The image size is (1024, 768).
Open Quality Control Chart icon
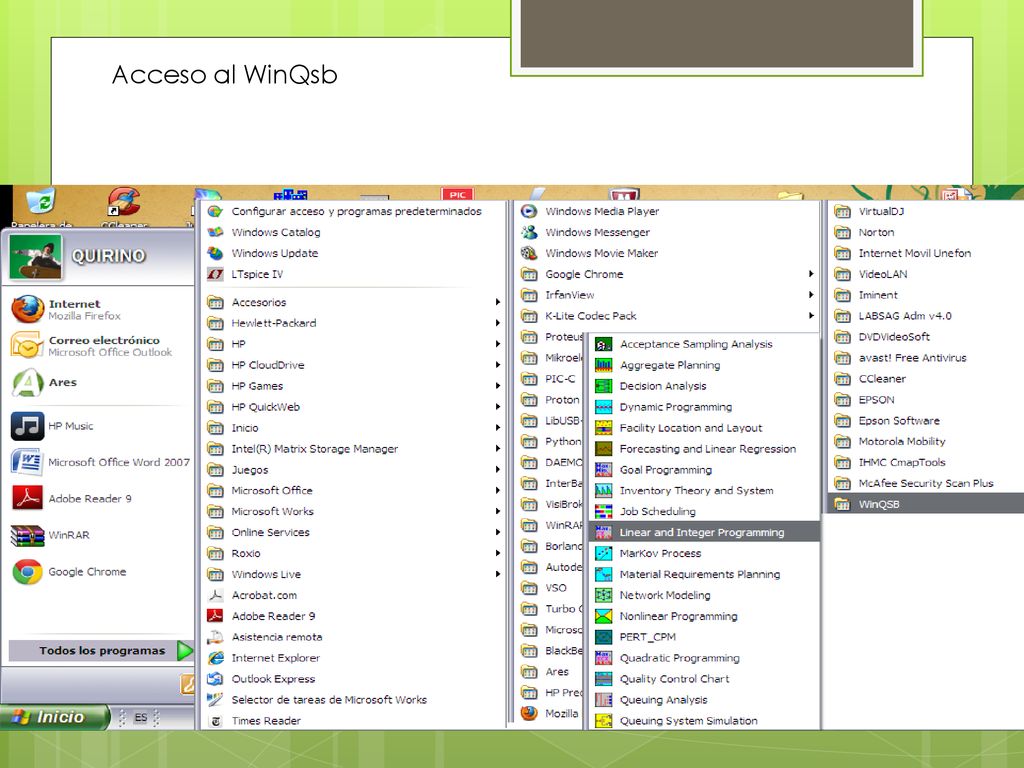click(603, 679)
